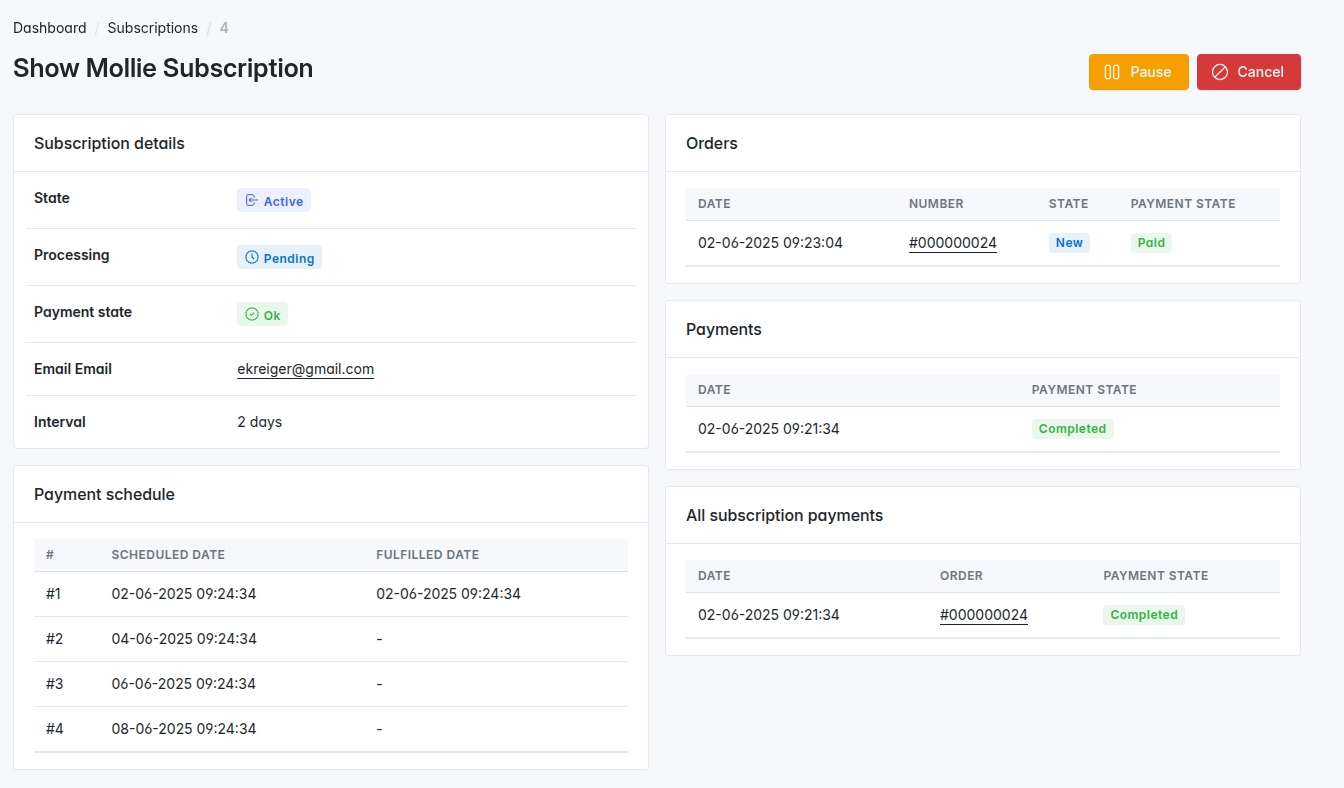
Task: Open order #000000024 in All subscription payments
Action: pyautogui.click(x=983, y=615)
